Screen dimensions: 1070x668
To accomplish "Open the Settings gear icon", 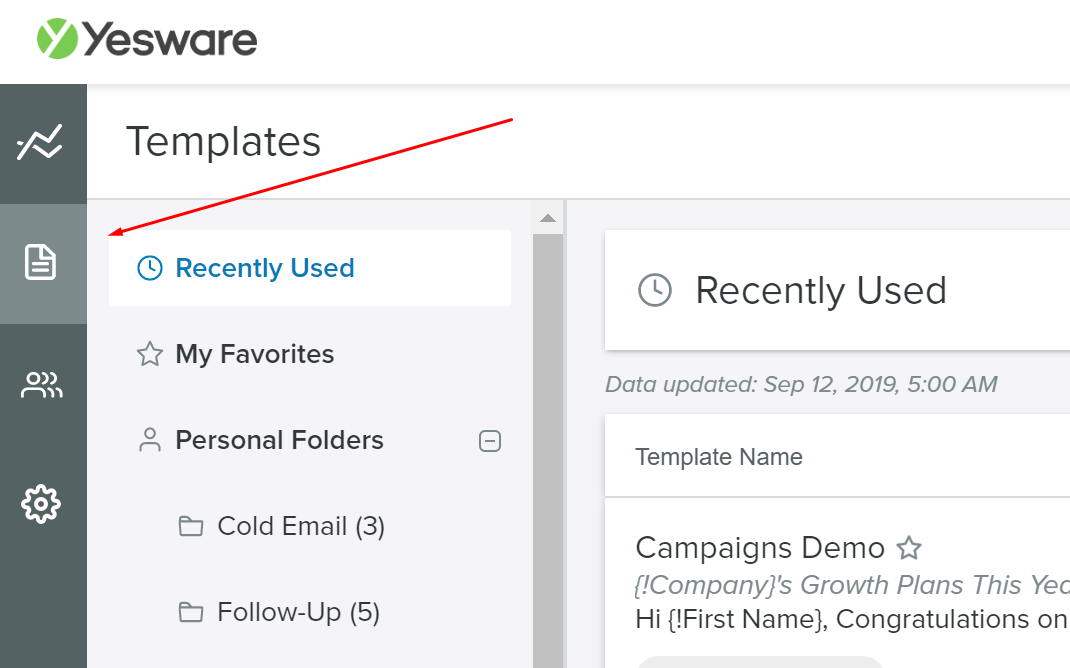I will coord(41,503).
